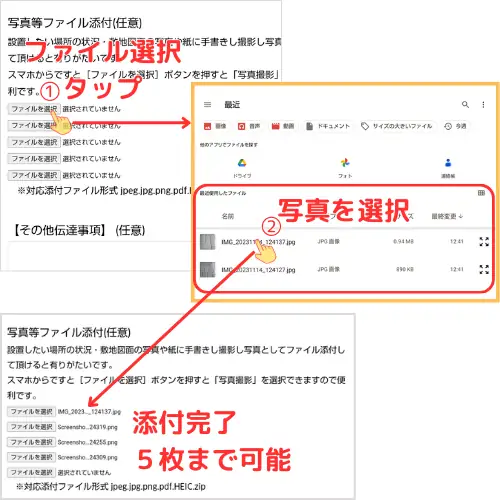Image resolution: width=500 pixels, height=500 pixels.
Task: Sort files by name column header
Action: point(228,216)
